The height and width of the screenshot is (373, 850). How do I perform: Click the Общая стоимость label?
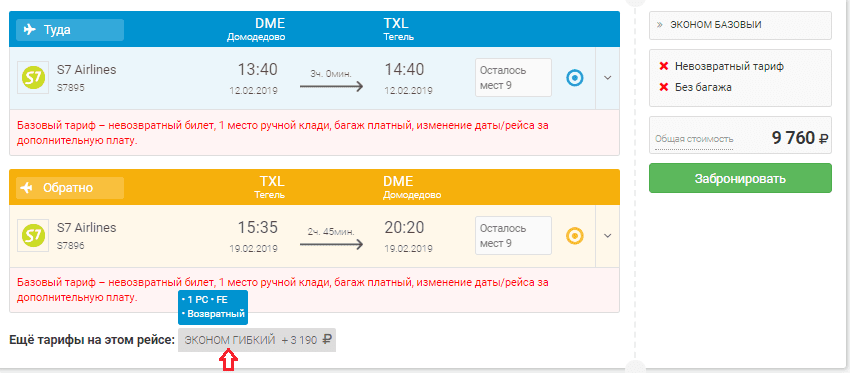tap(694, 139)
